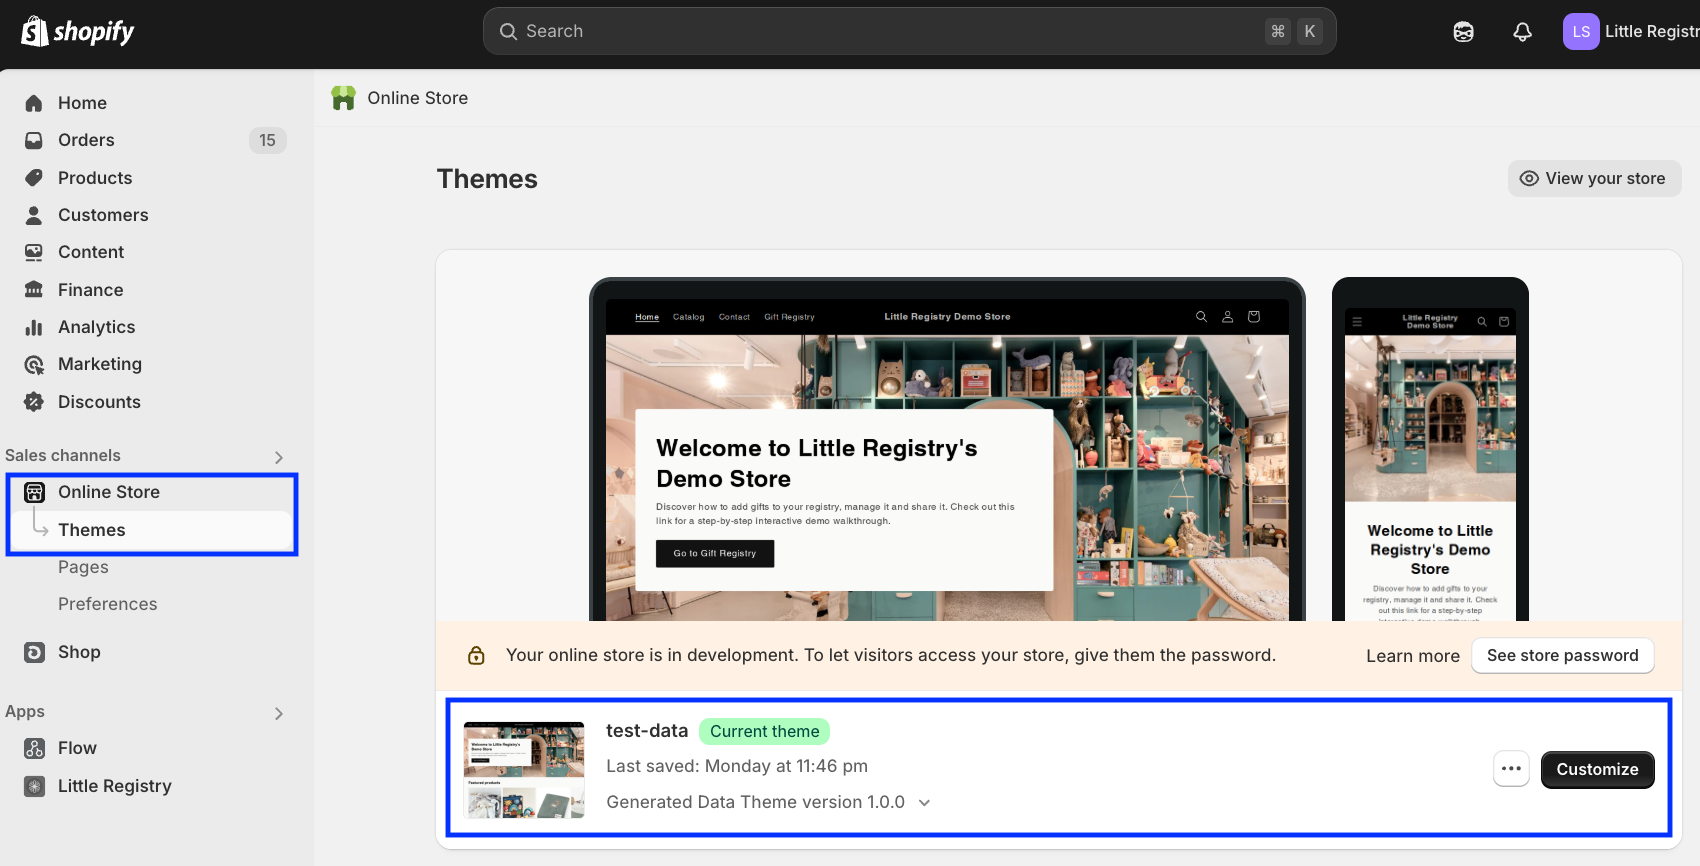
Task: Click the lock icon in development banner
Action: (x=476, y=655)
